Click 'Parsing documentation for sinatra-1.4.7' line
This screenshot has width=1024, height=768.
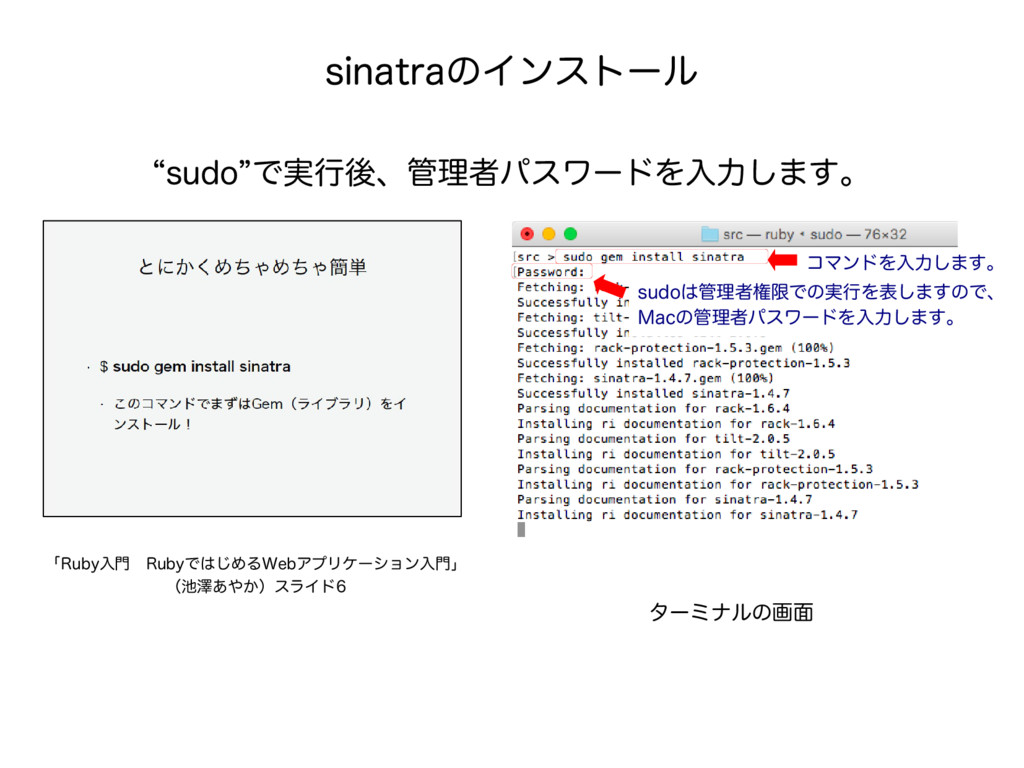pos(664,500)
